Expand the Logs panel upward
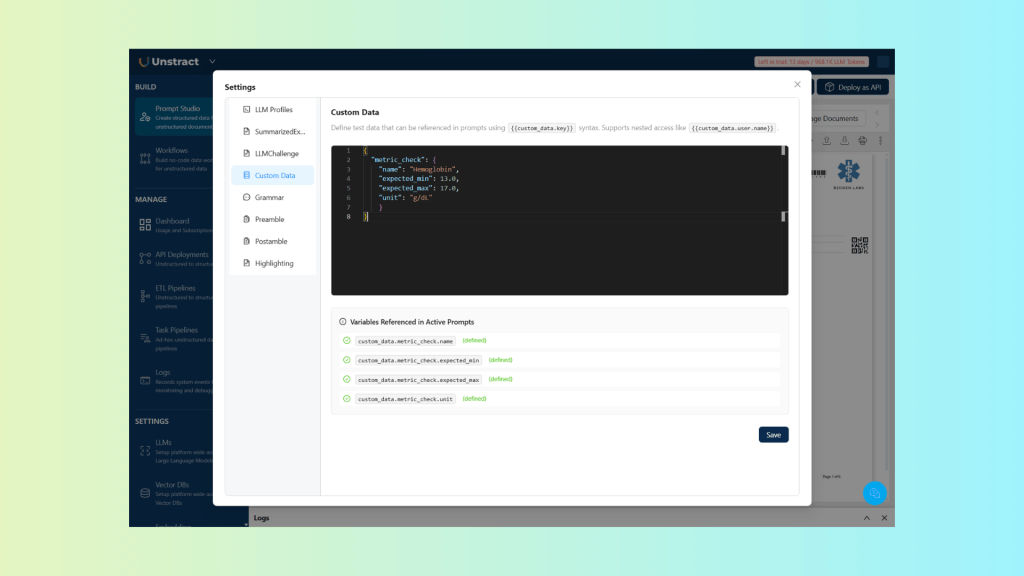Viewport: 1024px width, 576px height. [x=866, y=518]
